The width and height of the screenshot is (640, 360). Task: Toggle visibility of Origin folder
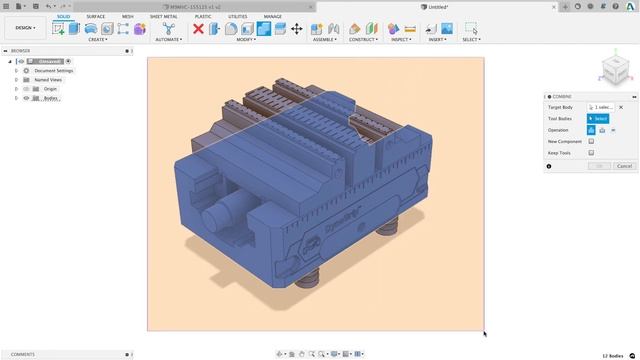26,89
